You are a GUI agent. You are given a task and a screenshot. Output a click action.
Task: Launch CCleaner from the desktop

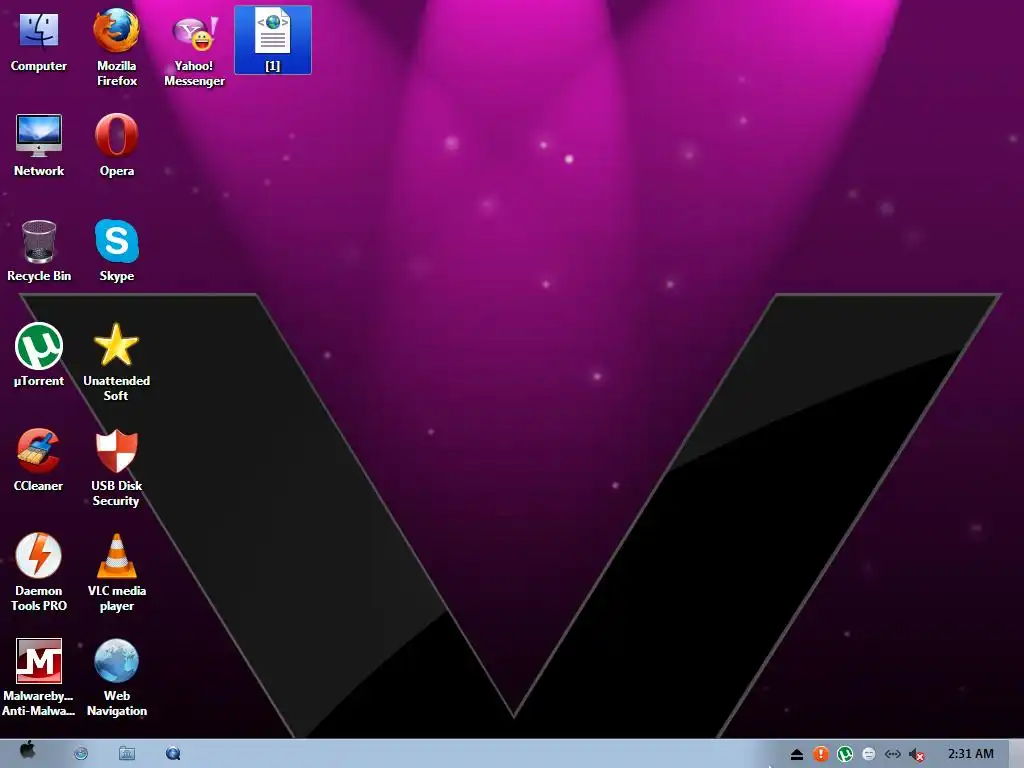[x=39, y=460]
